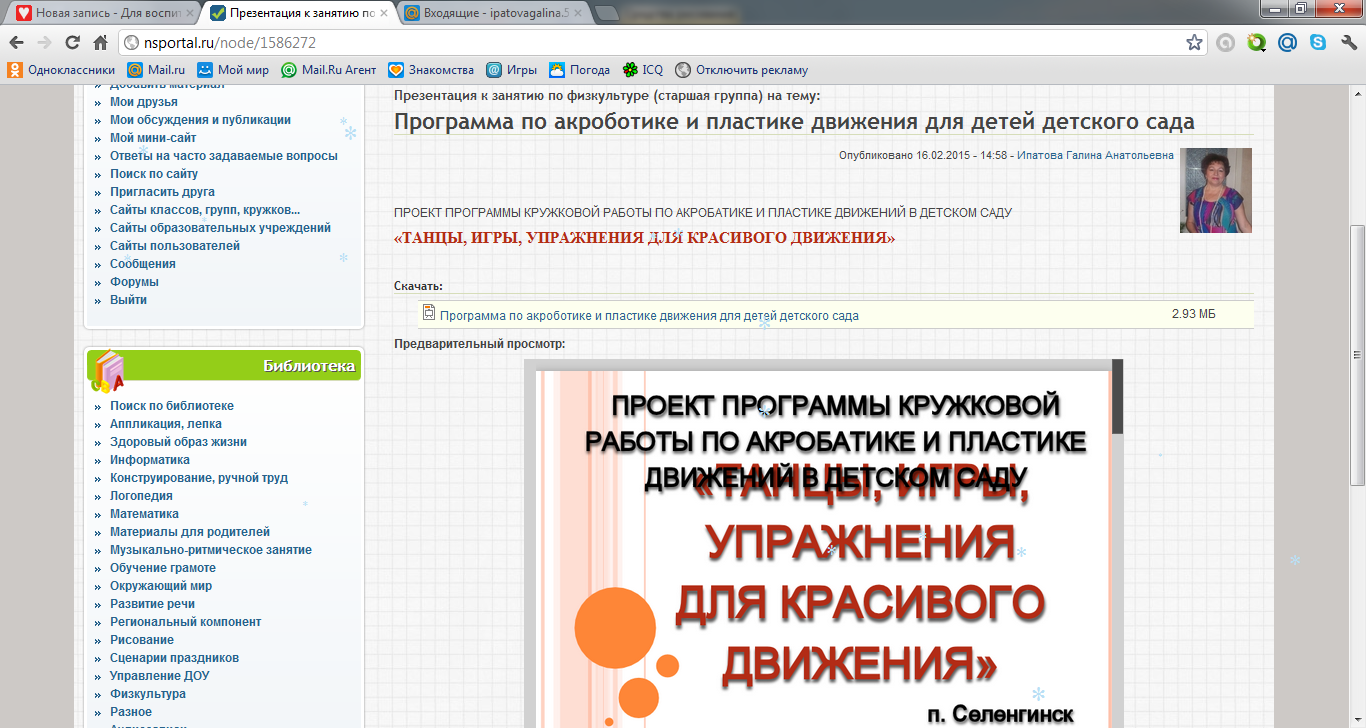This screenshot has width=1366, height=728.
Task: Click the Skype extension icon in toolbar
Action: click(x=1318, y=43)
